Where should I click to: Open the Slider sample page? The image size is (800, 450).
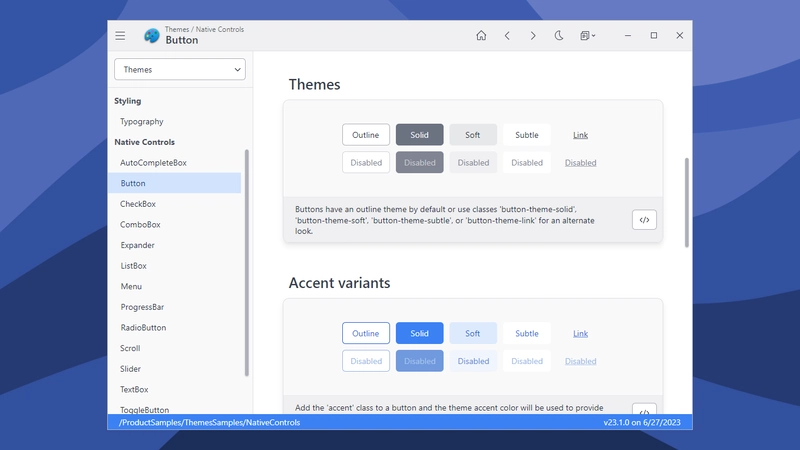130,369
